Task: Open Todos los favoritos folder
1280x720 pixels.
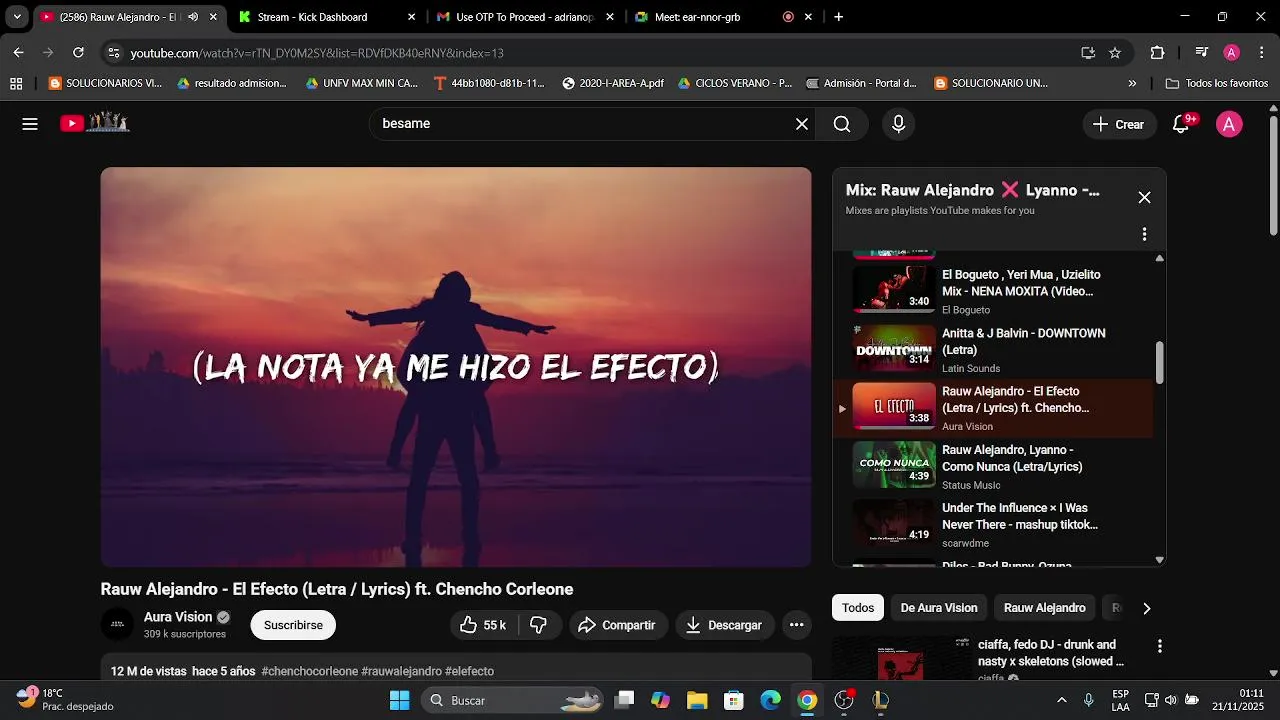Action: point(1216,83)
